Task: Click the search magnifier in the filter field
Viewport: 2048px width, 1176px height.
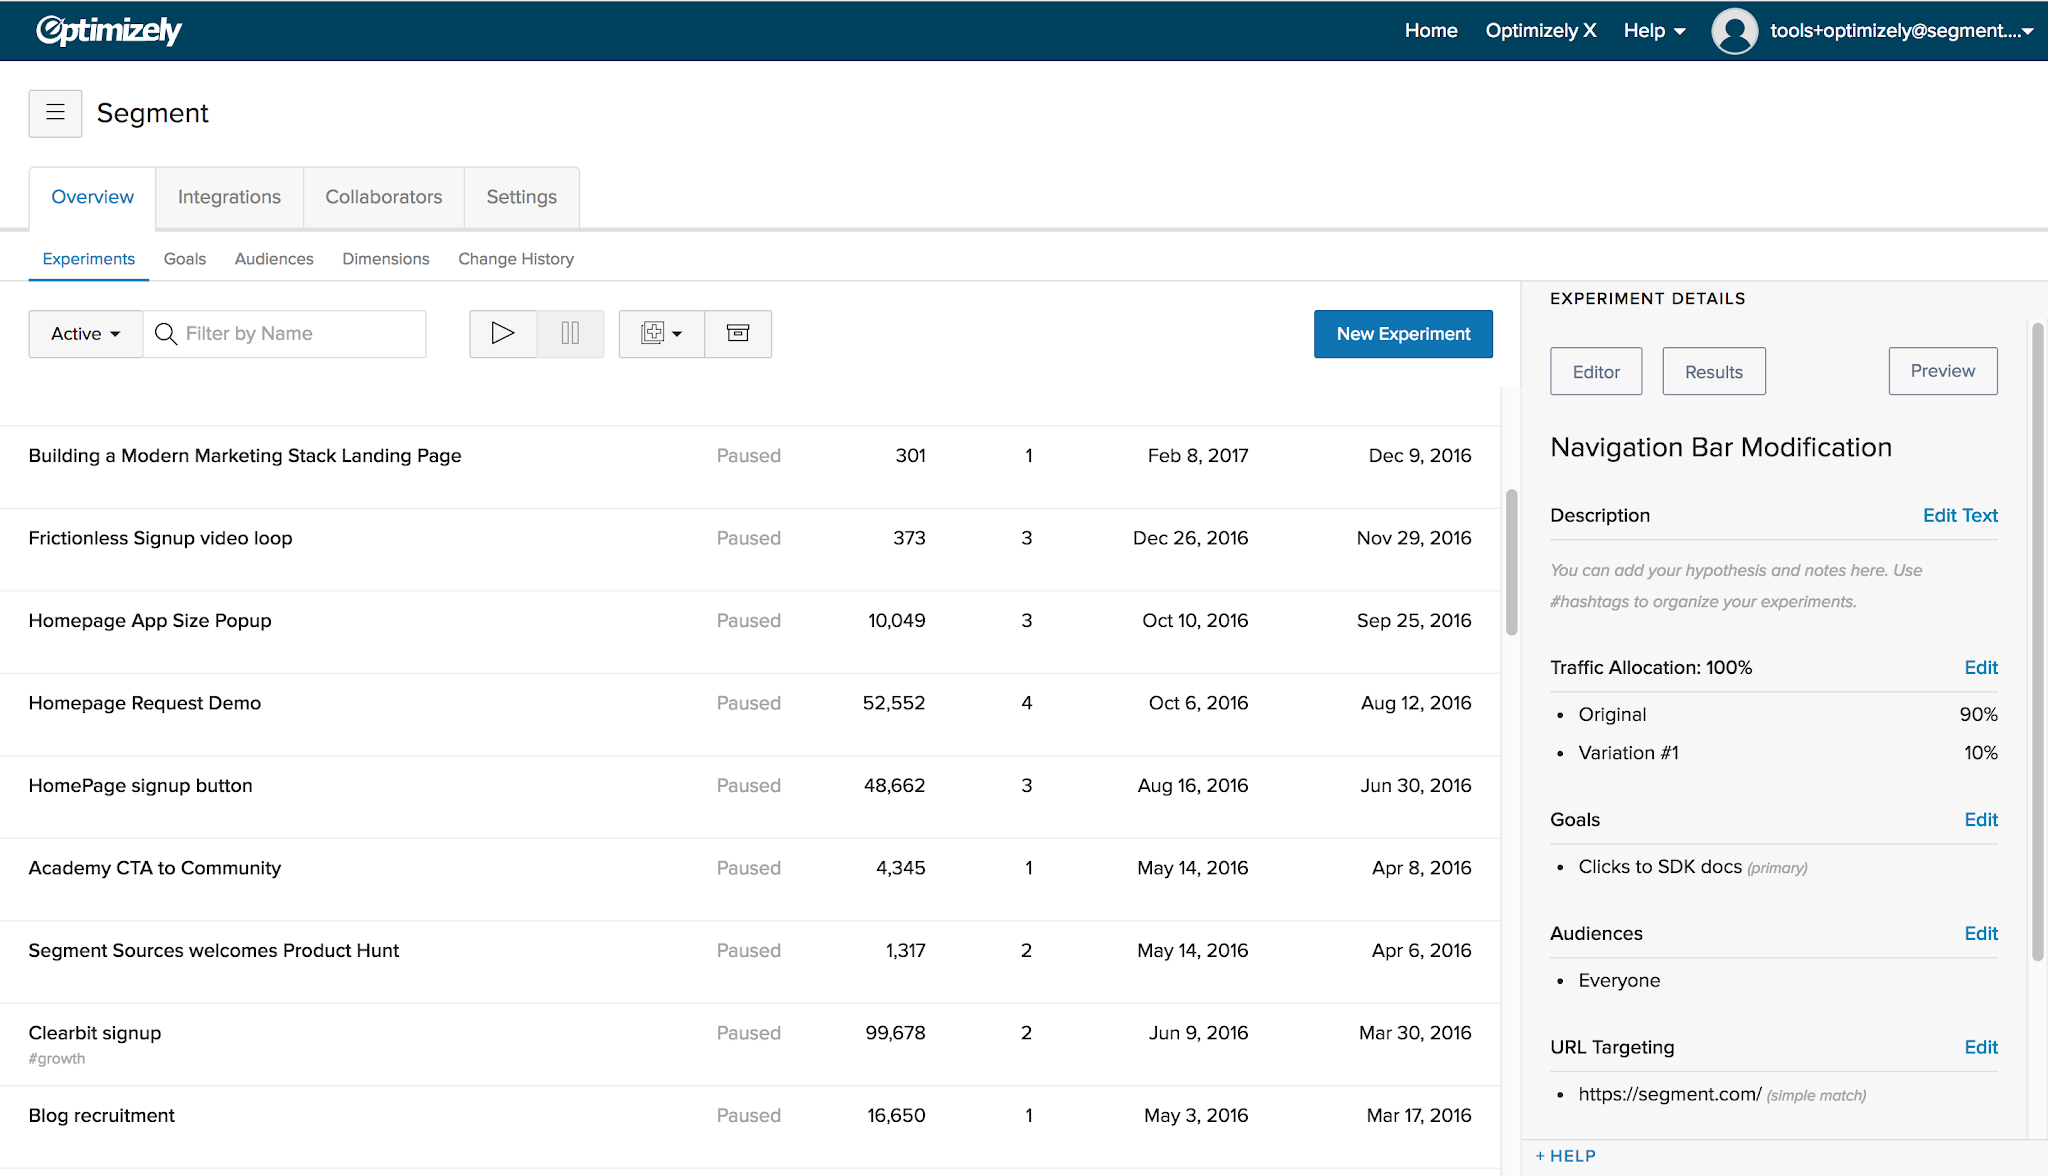Action: click(165, 333)
